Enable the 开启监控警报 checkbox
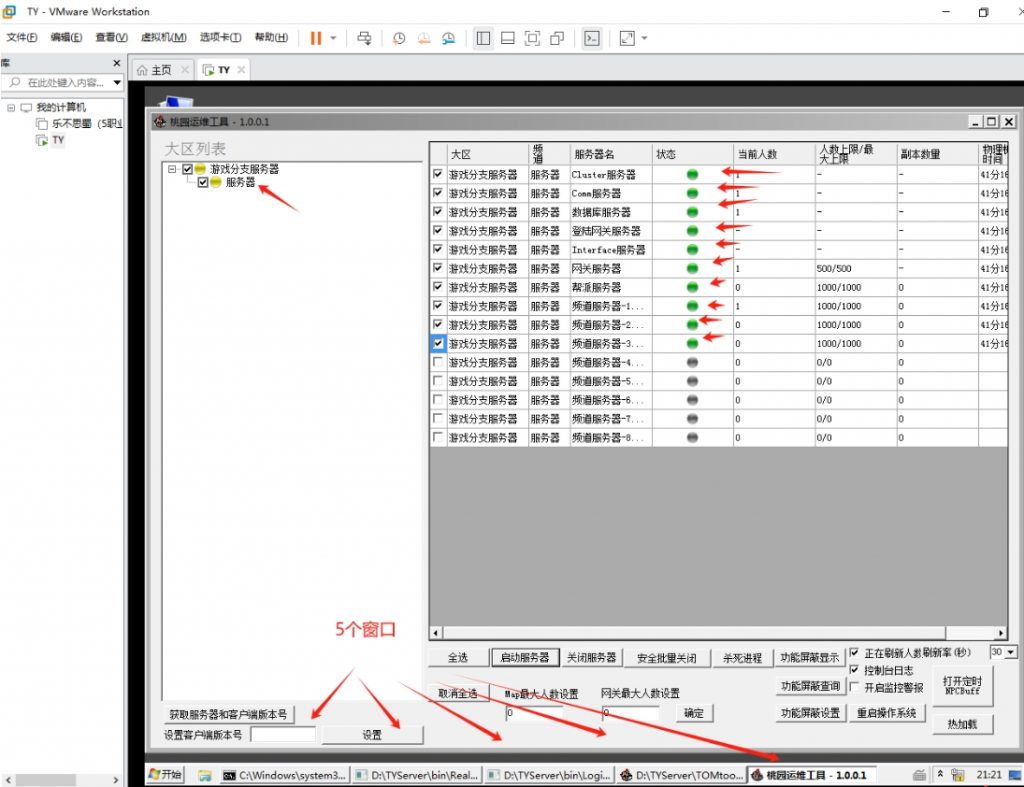Image resolution: width=1024 pixels, height=787 pixels. pos(854,687)
